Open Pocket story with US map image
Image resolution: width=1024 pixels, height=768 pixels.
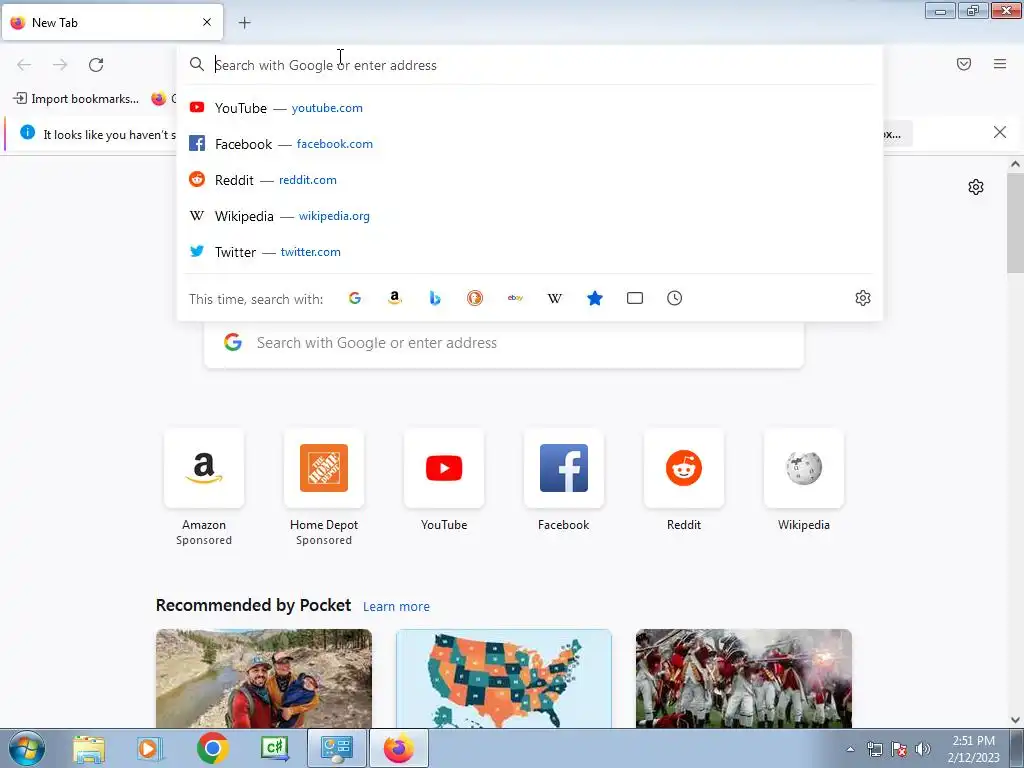pos(504,679)
